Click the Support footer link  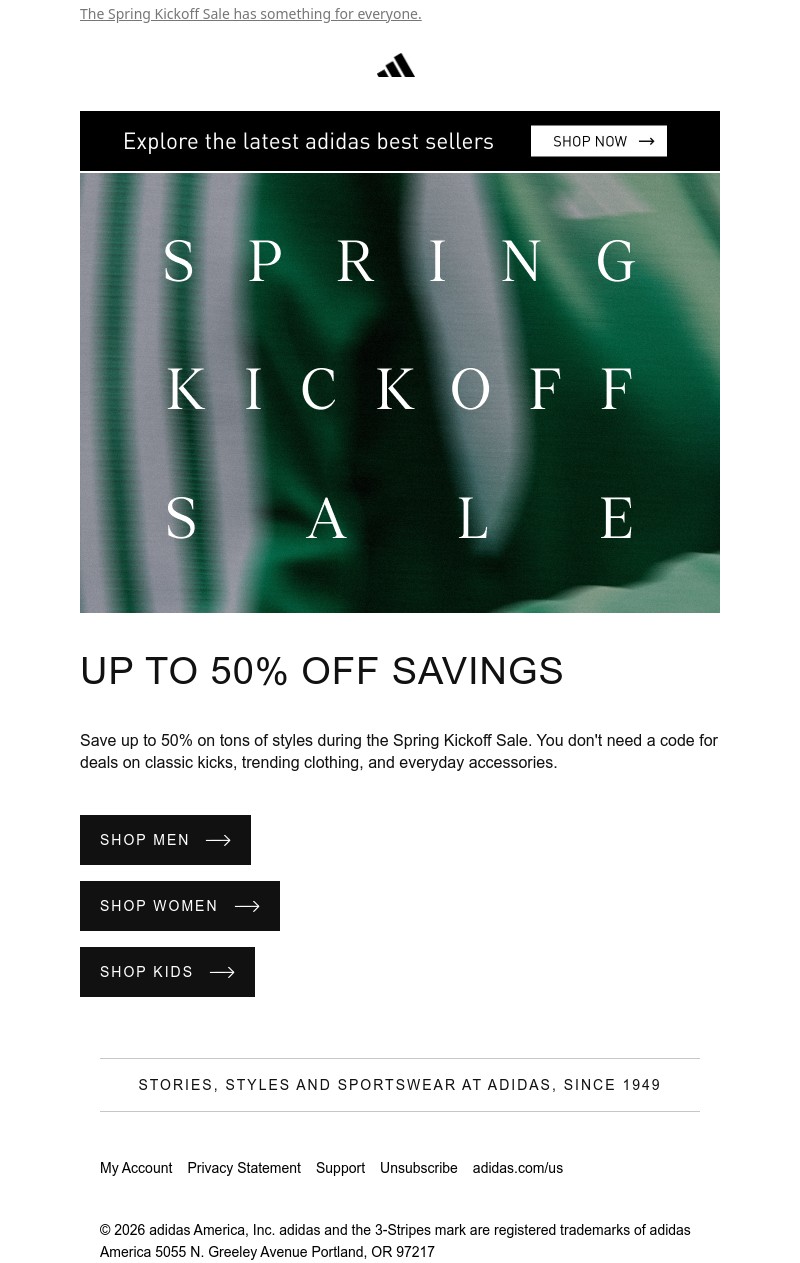(x=340, y=1168)
